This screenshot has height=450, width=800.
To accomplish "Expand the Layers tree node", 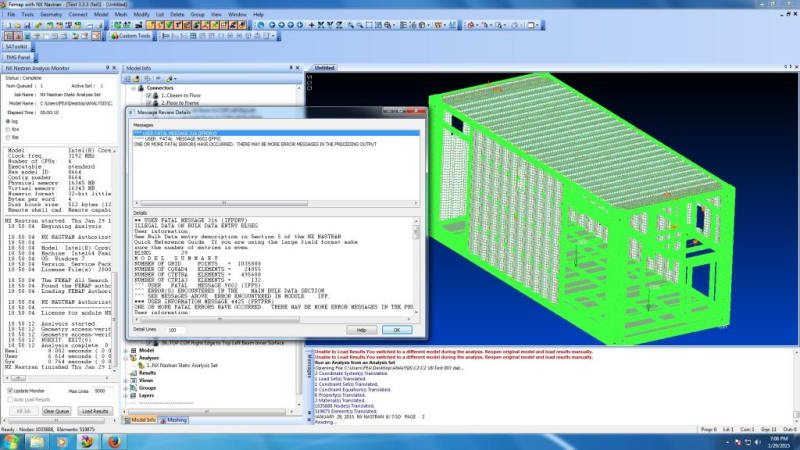I will tap(127, 395).
